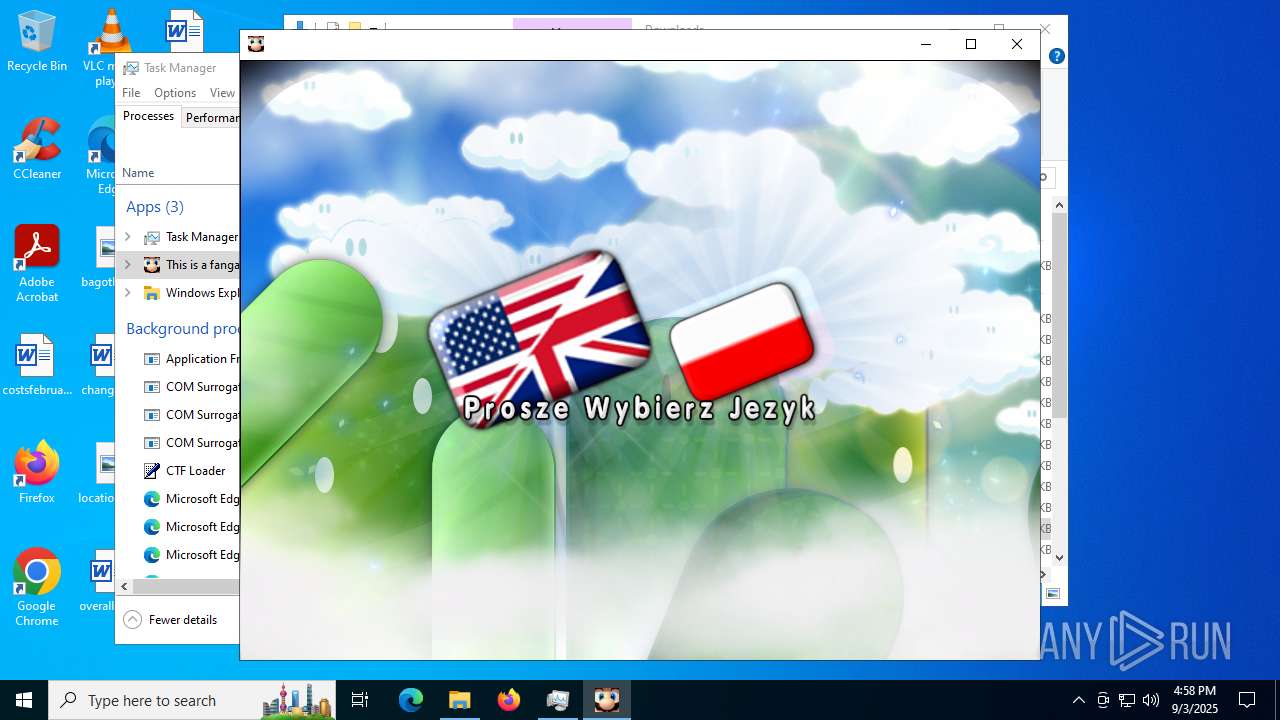
Task: Open network status tray icon
Action: 1127,700
